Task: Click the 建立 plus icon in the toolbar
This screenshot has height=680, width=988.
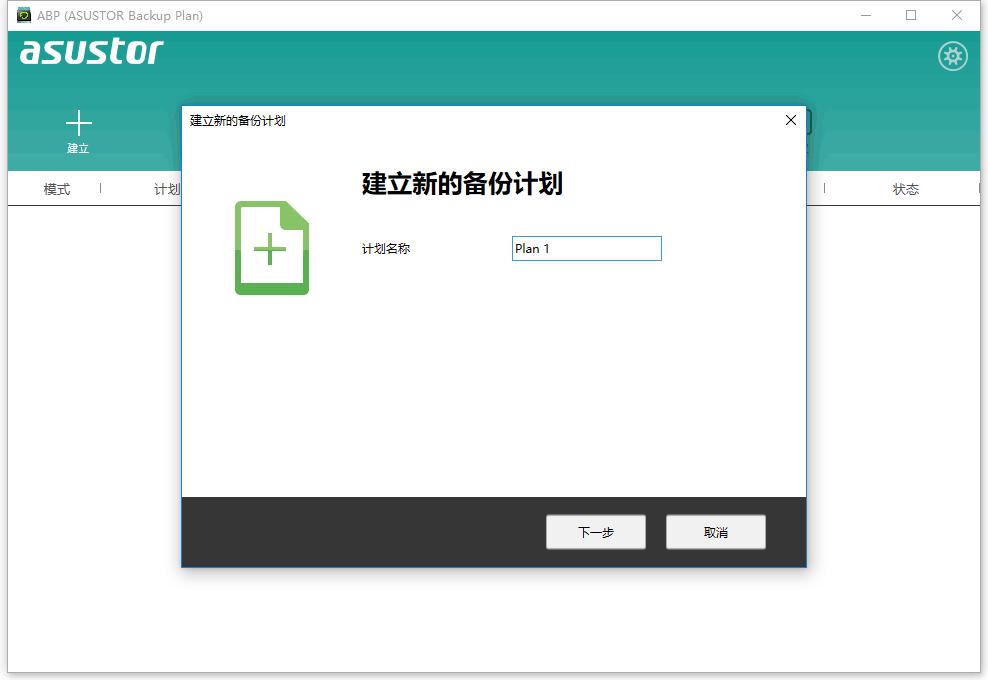Action: coord(79,123)
